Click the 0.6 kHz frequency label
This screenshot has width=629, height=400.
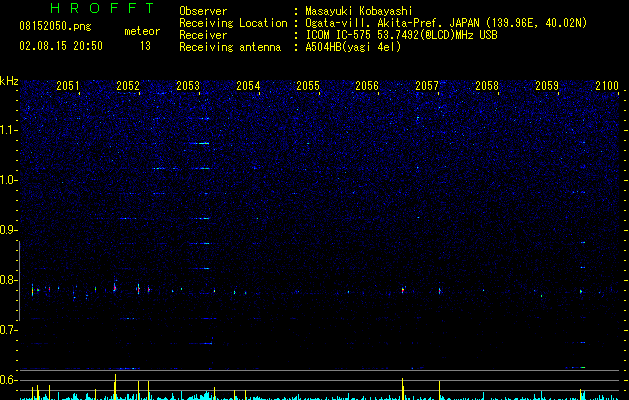(x=8, y=380)
